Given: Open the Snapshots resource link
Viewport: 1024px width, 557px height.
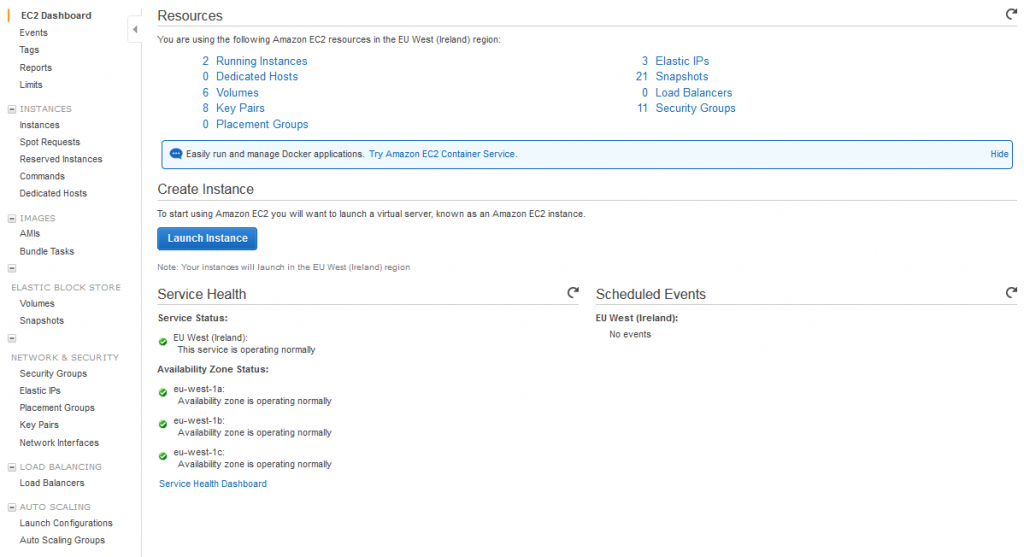Looking at the screenshot, I should coord(681,76).
